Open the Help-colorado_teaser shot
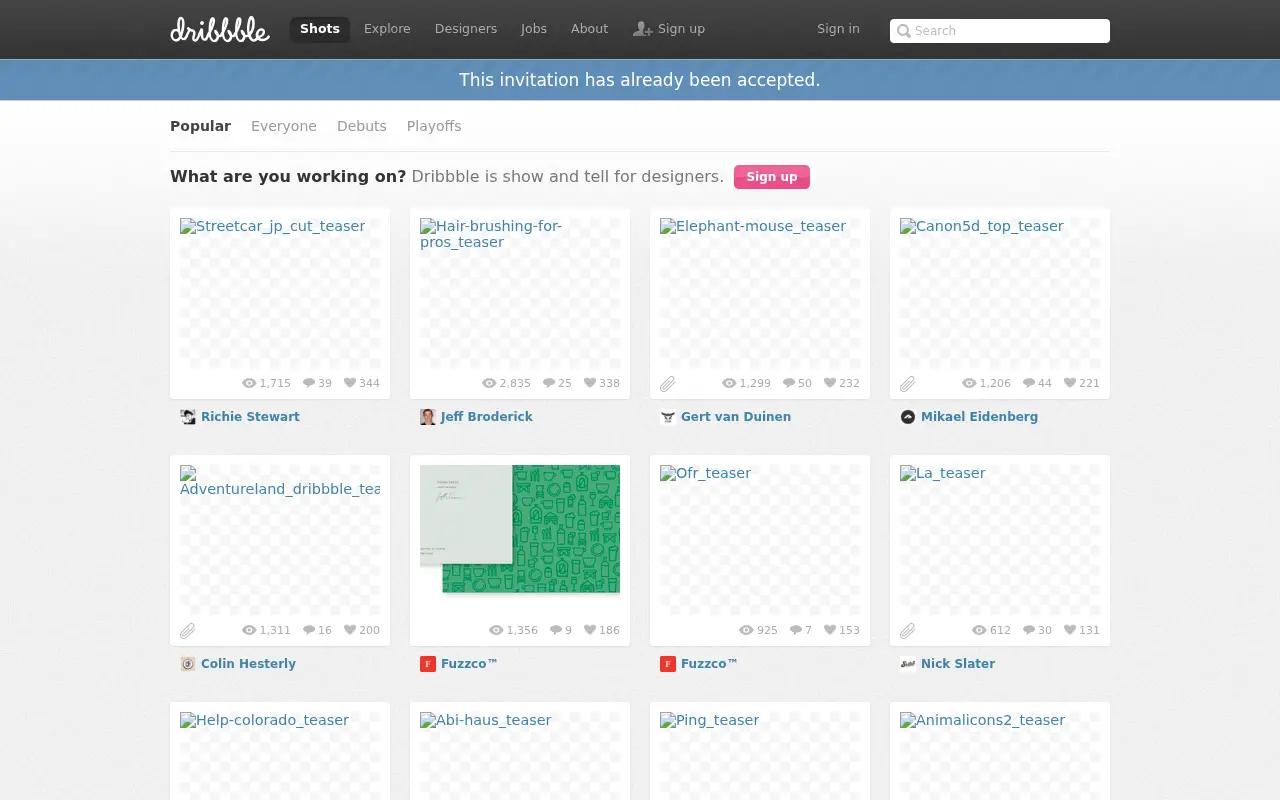This screenshot has height=800, width=1280. [280, 756]
